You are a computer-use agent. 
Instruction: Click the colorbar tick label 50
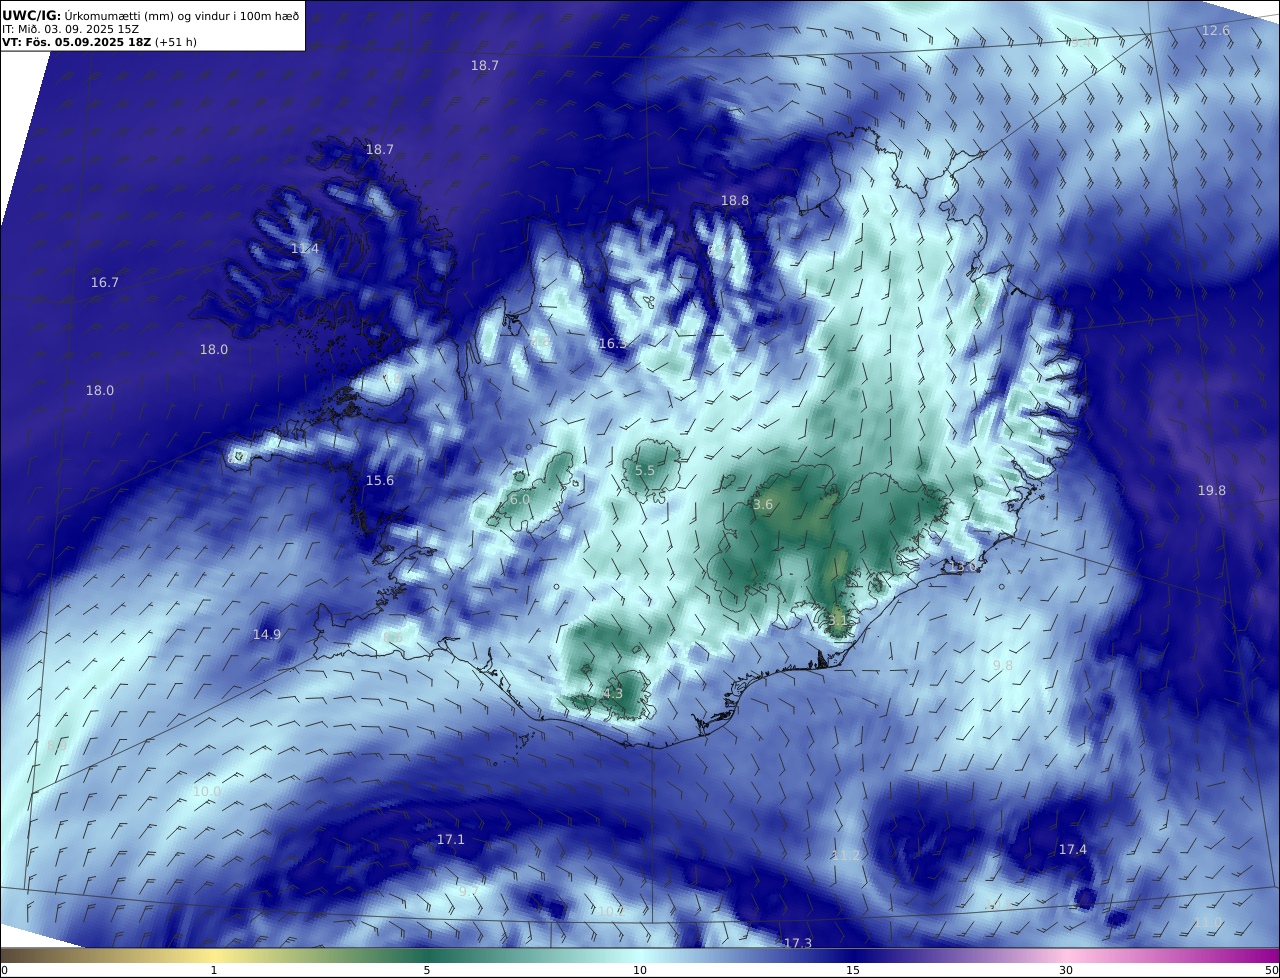pyautogui.click(x=1272, y=971)
